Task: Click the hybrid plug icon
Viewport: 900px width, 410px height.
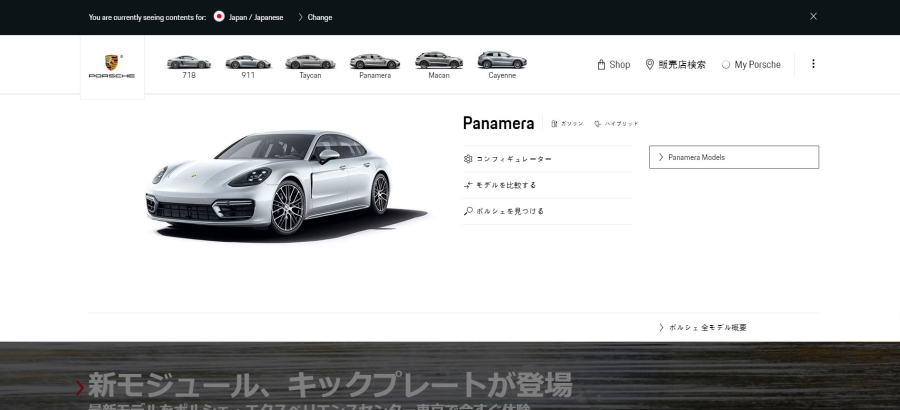Action: tap(598, 124)
